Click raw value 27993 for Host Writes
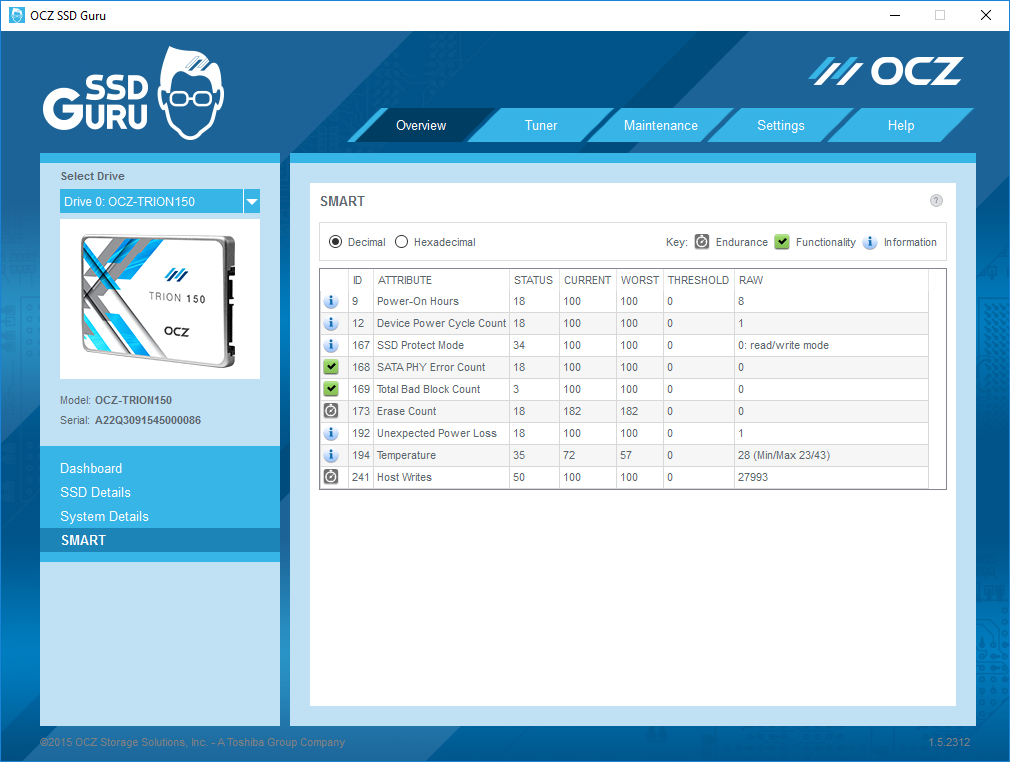This screenshot has width=1010, height=762. click(x=753, y=477)
